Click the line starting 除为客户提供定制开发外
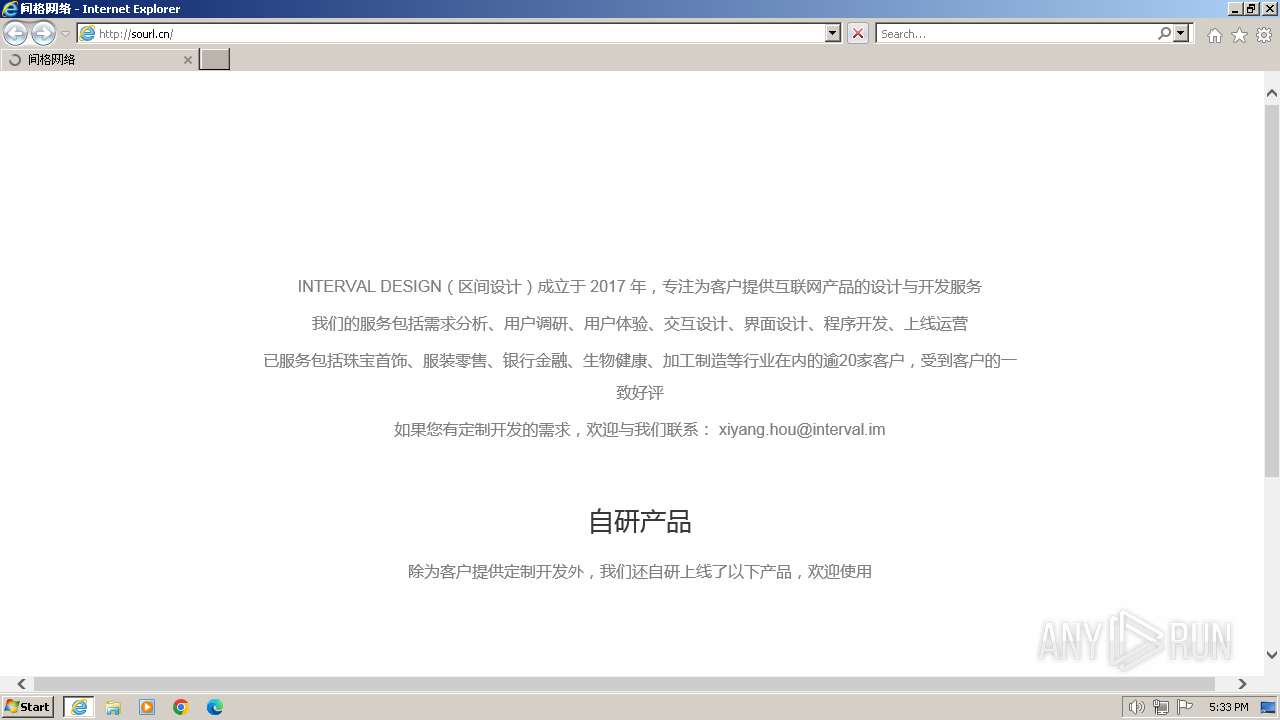 click(x=640, y=572)
